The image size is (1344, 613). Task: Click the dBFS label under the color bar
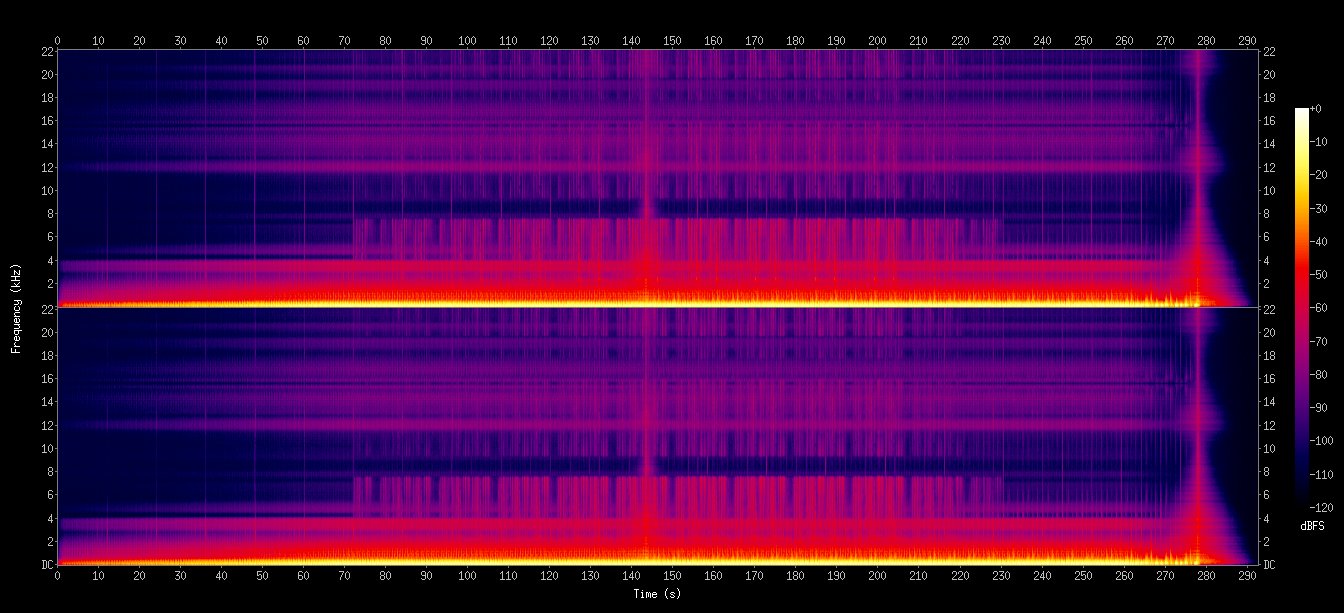tap(1312, 525)
